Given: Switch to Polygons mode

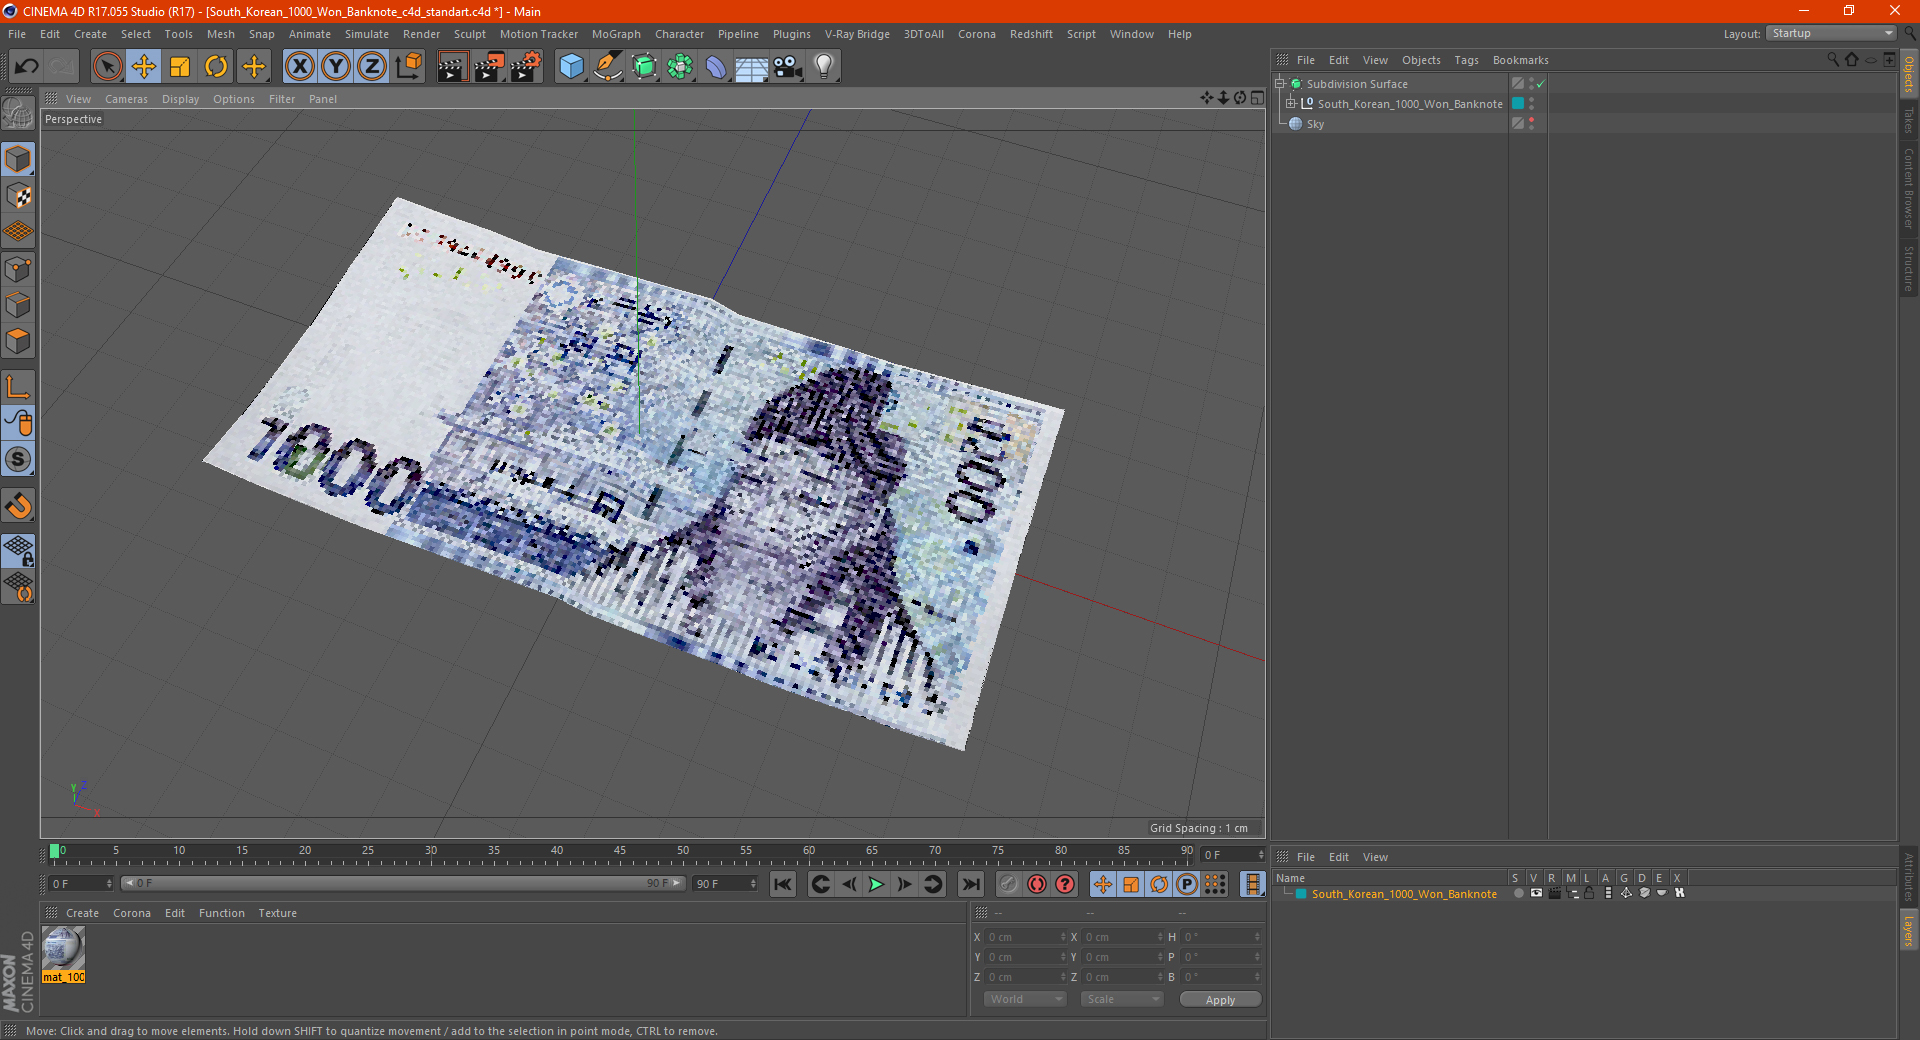Looking at the screenshot, I should point(18,341).
